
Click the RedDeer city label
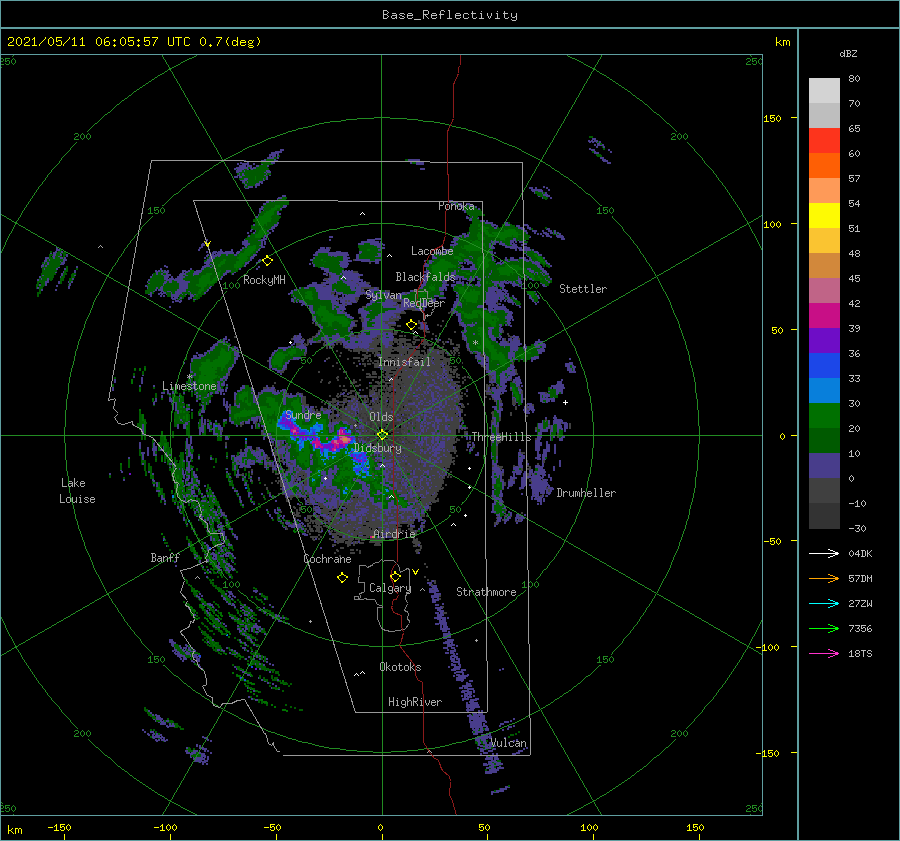pyautogui.click(x=424, y=303)
